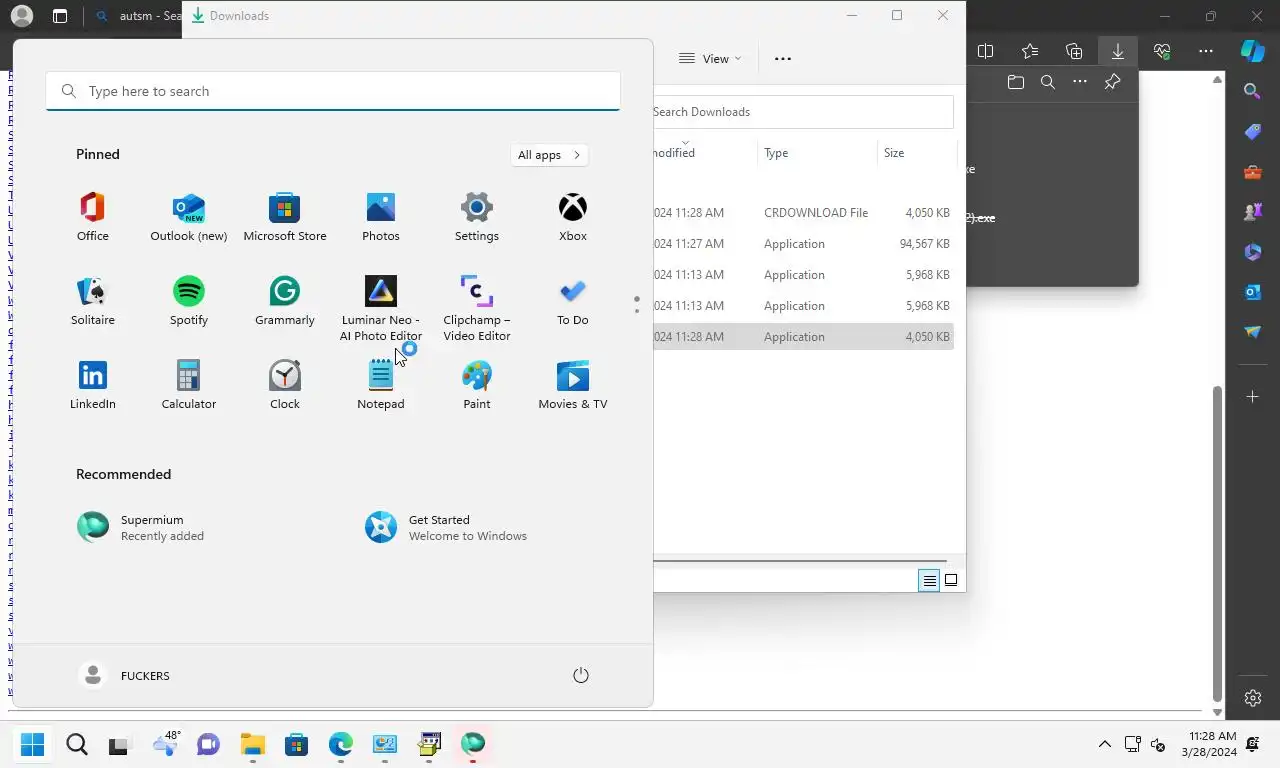Viewport: 1280px width, 768px height.
Task: Select the CRDOWNLOAD File row
Action: tap(804, 213)
